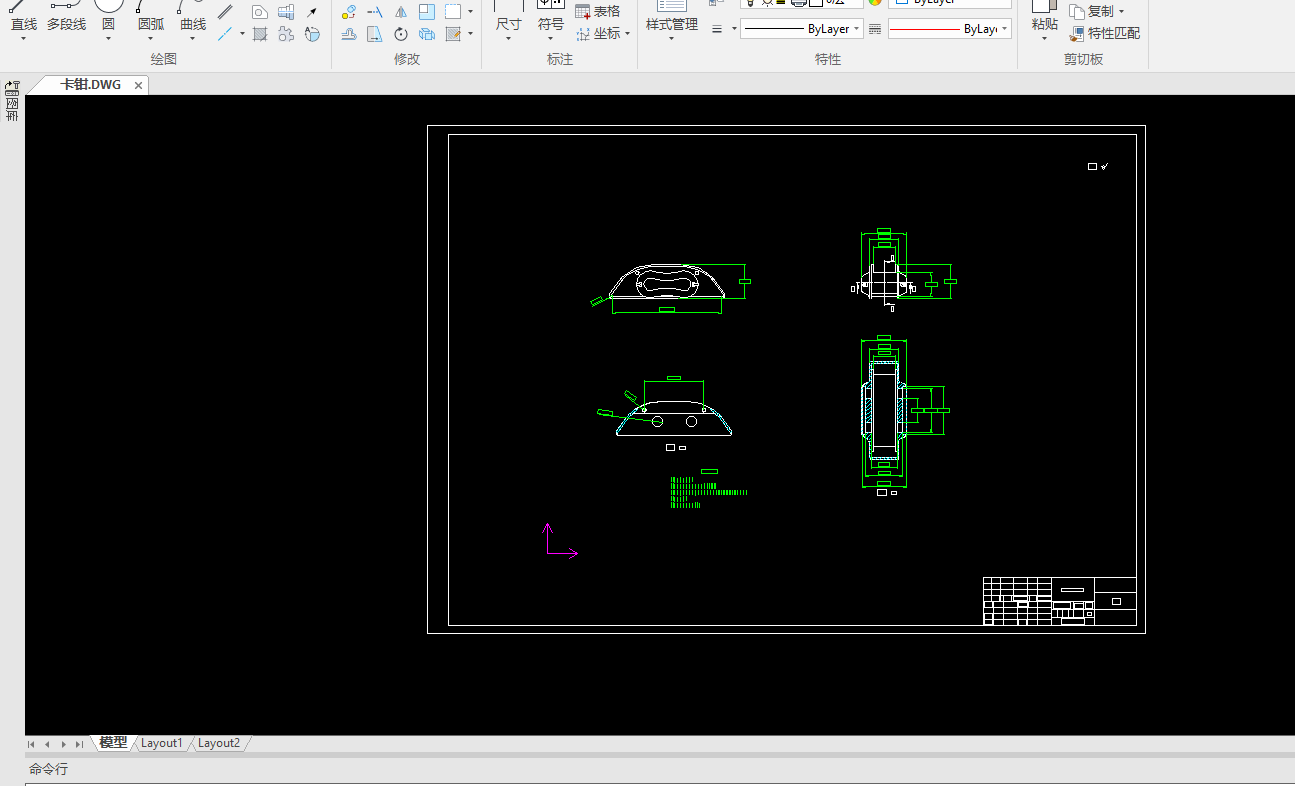
Task: Select the 多段线 (Polyline) tool
Action: pyautogui.click(x=66, y=23)
